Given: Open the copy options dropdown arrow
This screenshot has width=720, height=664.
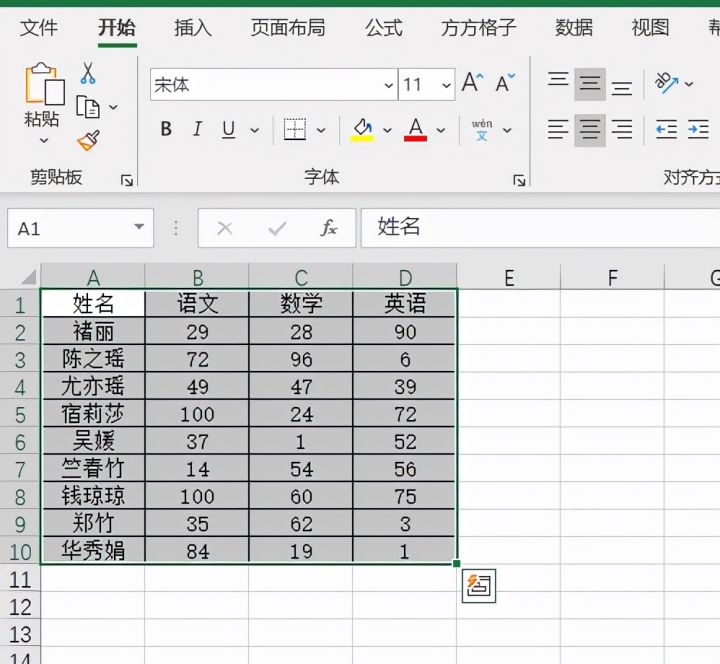Looking at the screenshot, I should 113,107.
